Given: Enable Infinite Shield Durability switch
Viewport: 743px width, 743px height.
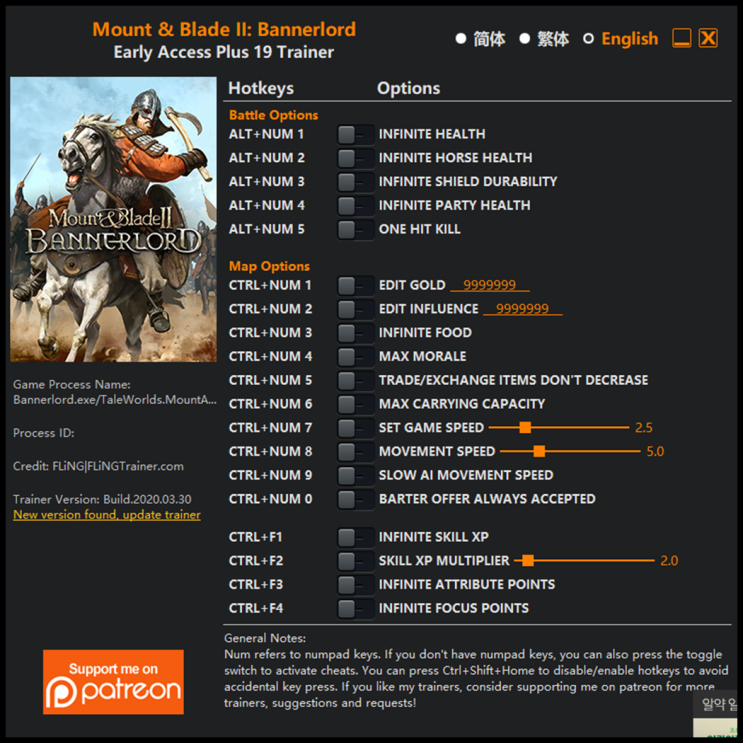Looking at the screenshot, I should point(355,182).
